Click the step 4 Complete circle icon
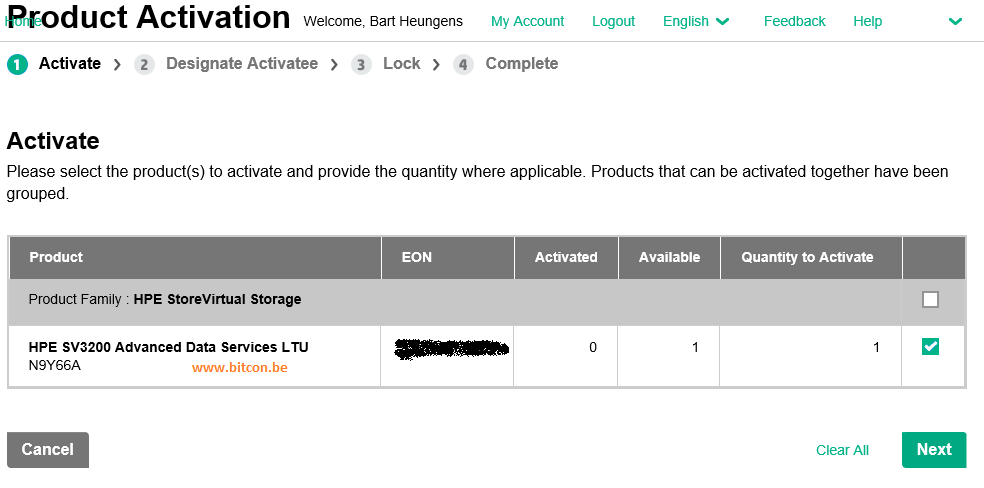The image size is (984, 488). point(463,65)
